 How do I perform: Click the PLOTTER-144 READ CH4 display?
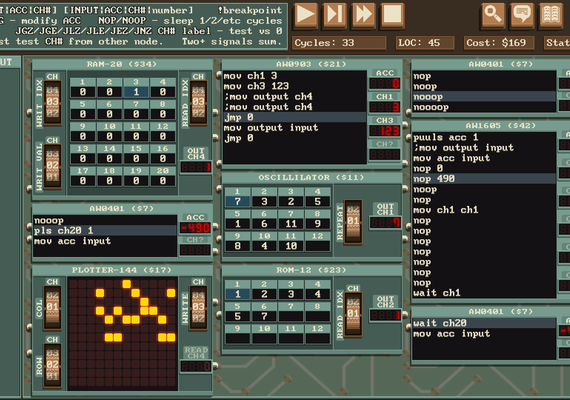point(196,366)
